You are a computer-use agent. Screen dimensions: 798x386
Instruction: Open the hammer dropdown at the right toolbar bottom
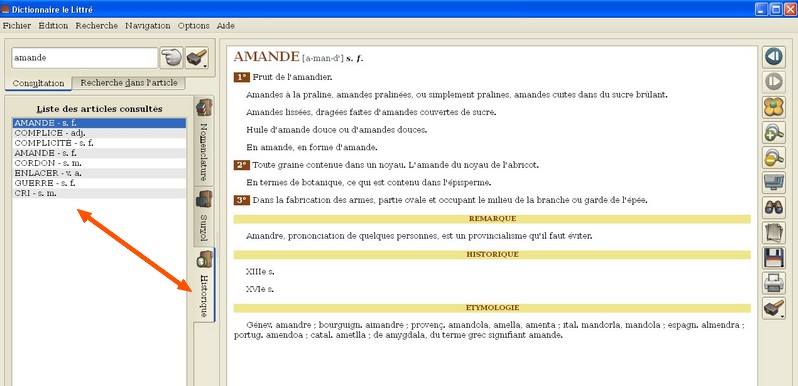[x=774, y=308]
